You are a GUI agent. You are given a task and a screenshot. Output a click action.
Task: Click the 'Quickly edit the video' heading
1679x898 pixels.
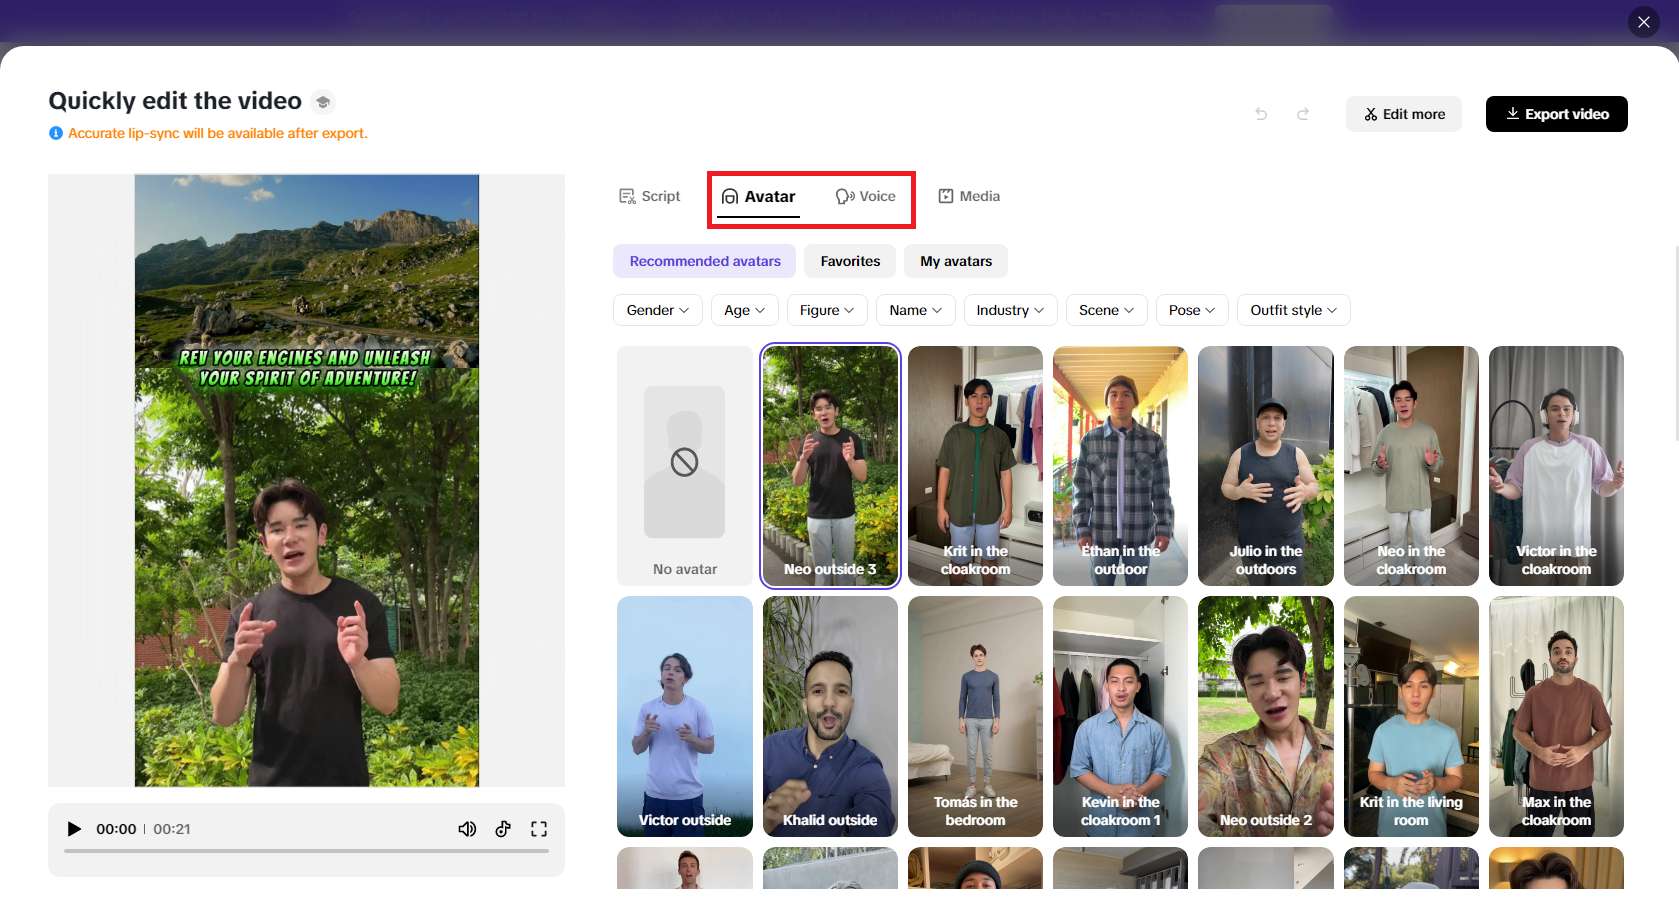(x=175, y=101)
